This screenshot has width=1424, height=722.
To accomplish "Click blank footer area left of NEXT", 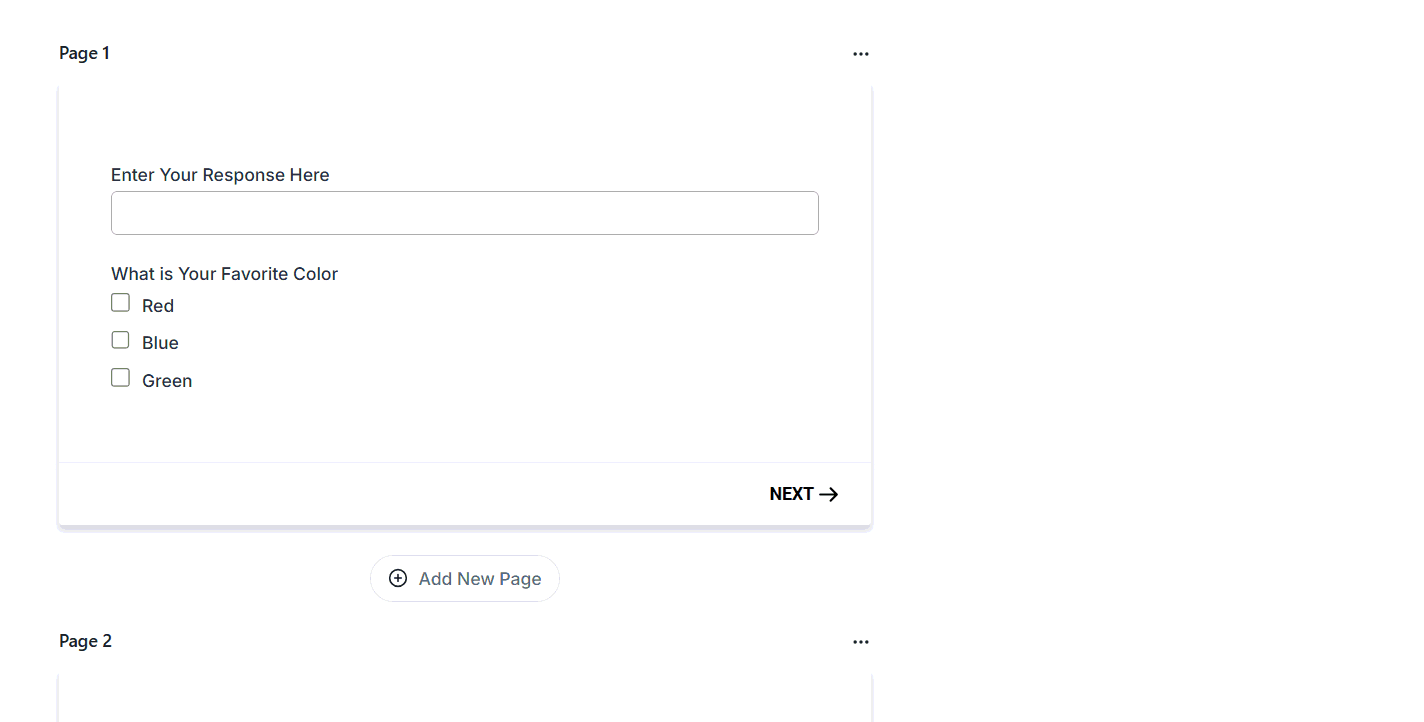I will pos(400,494).
